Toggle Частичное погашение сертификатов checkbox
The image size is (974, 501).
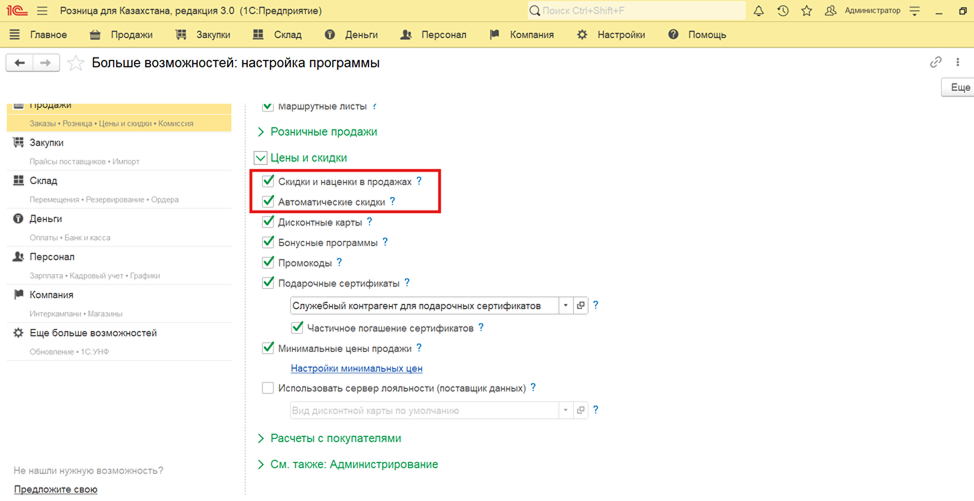(x=297, y=327)
